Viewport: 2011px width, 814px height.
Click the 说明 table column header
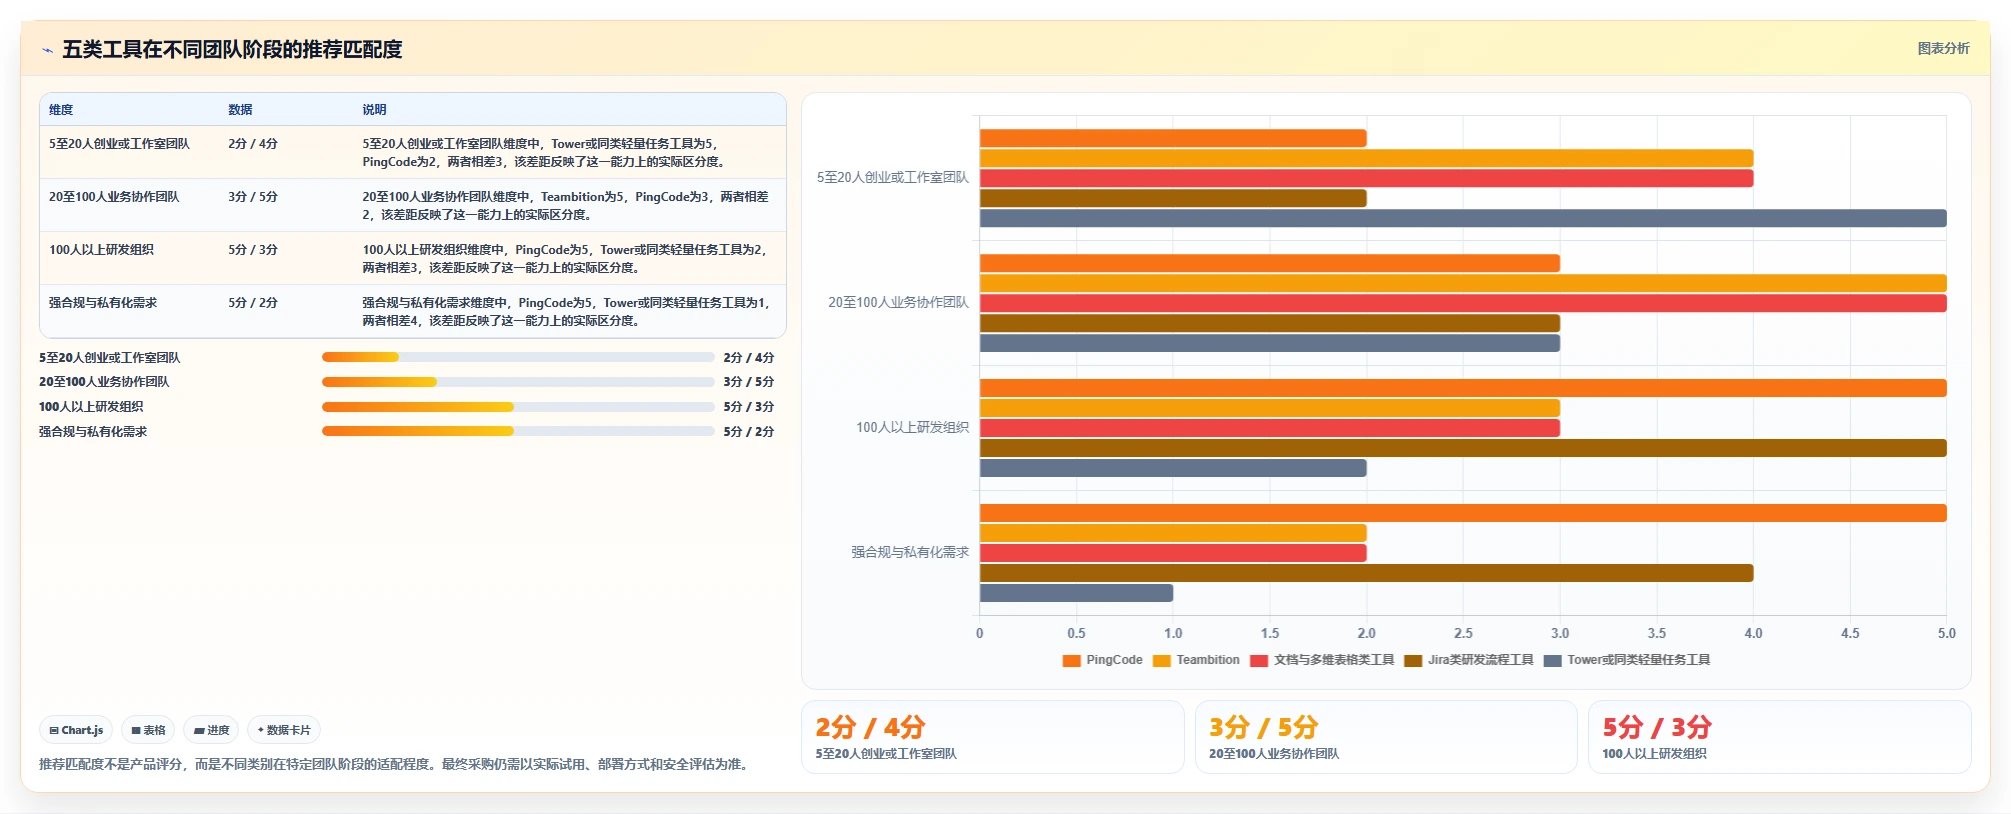(x=374, y=110)
